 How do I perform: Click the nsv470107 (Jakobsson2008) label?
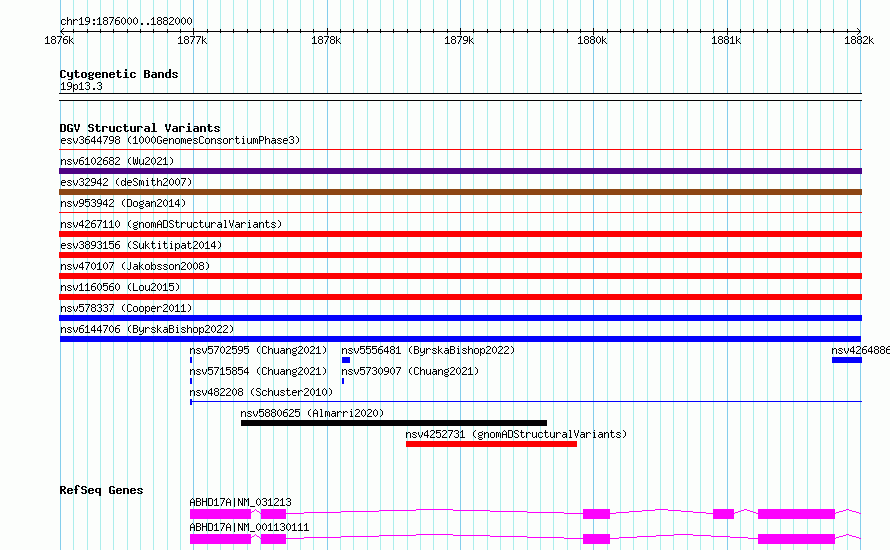point(135,266)
